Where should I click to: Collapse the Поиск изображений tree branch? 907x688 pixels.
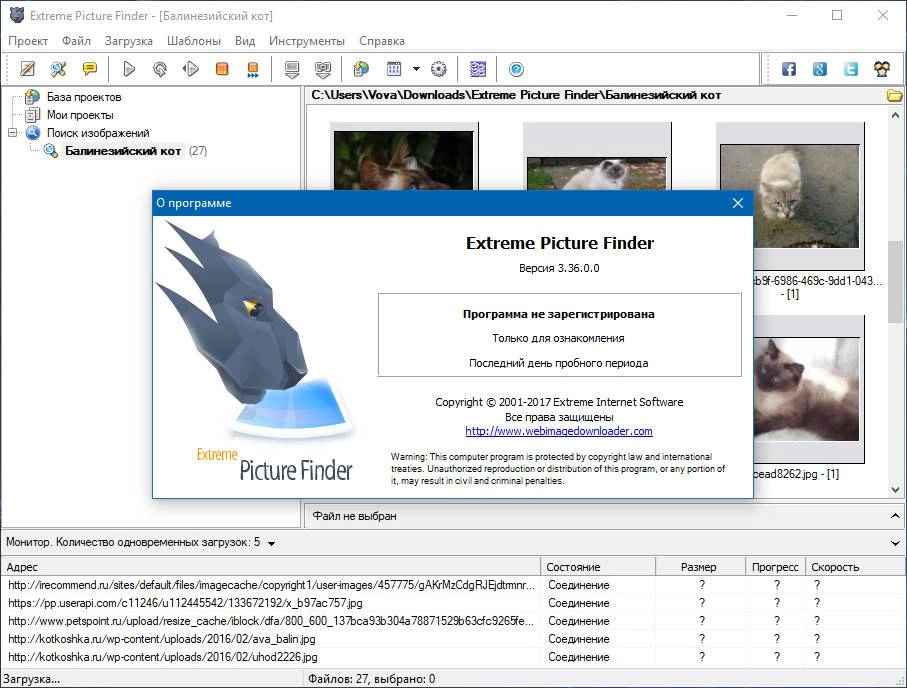(13, 133)
